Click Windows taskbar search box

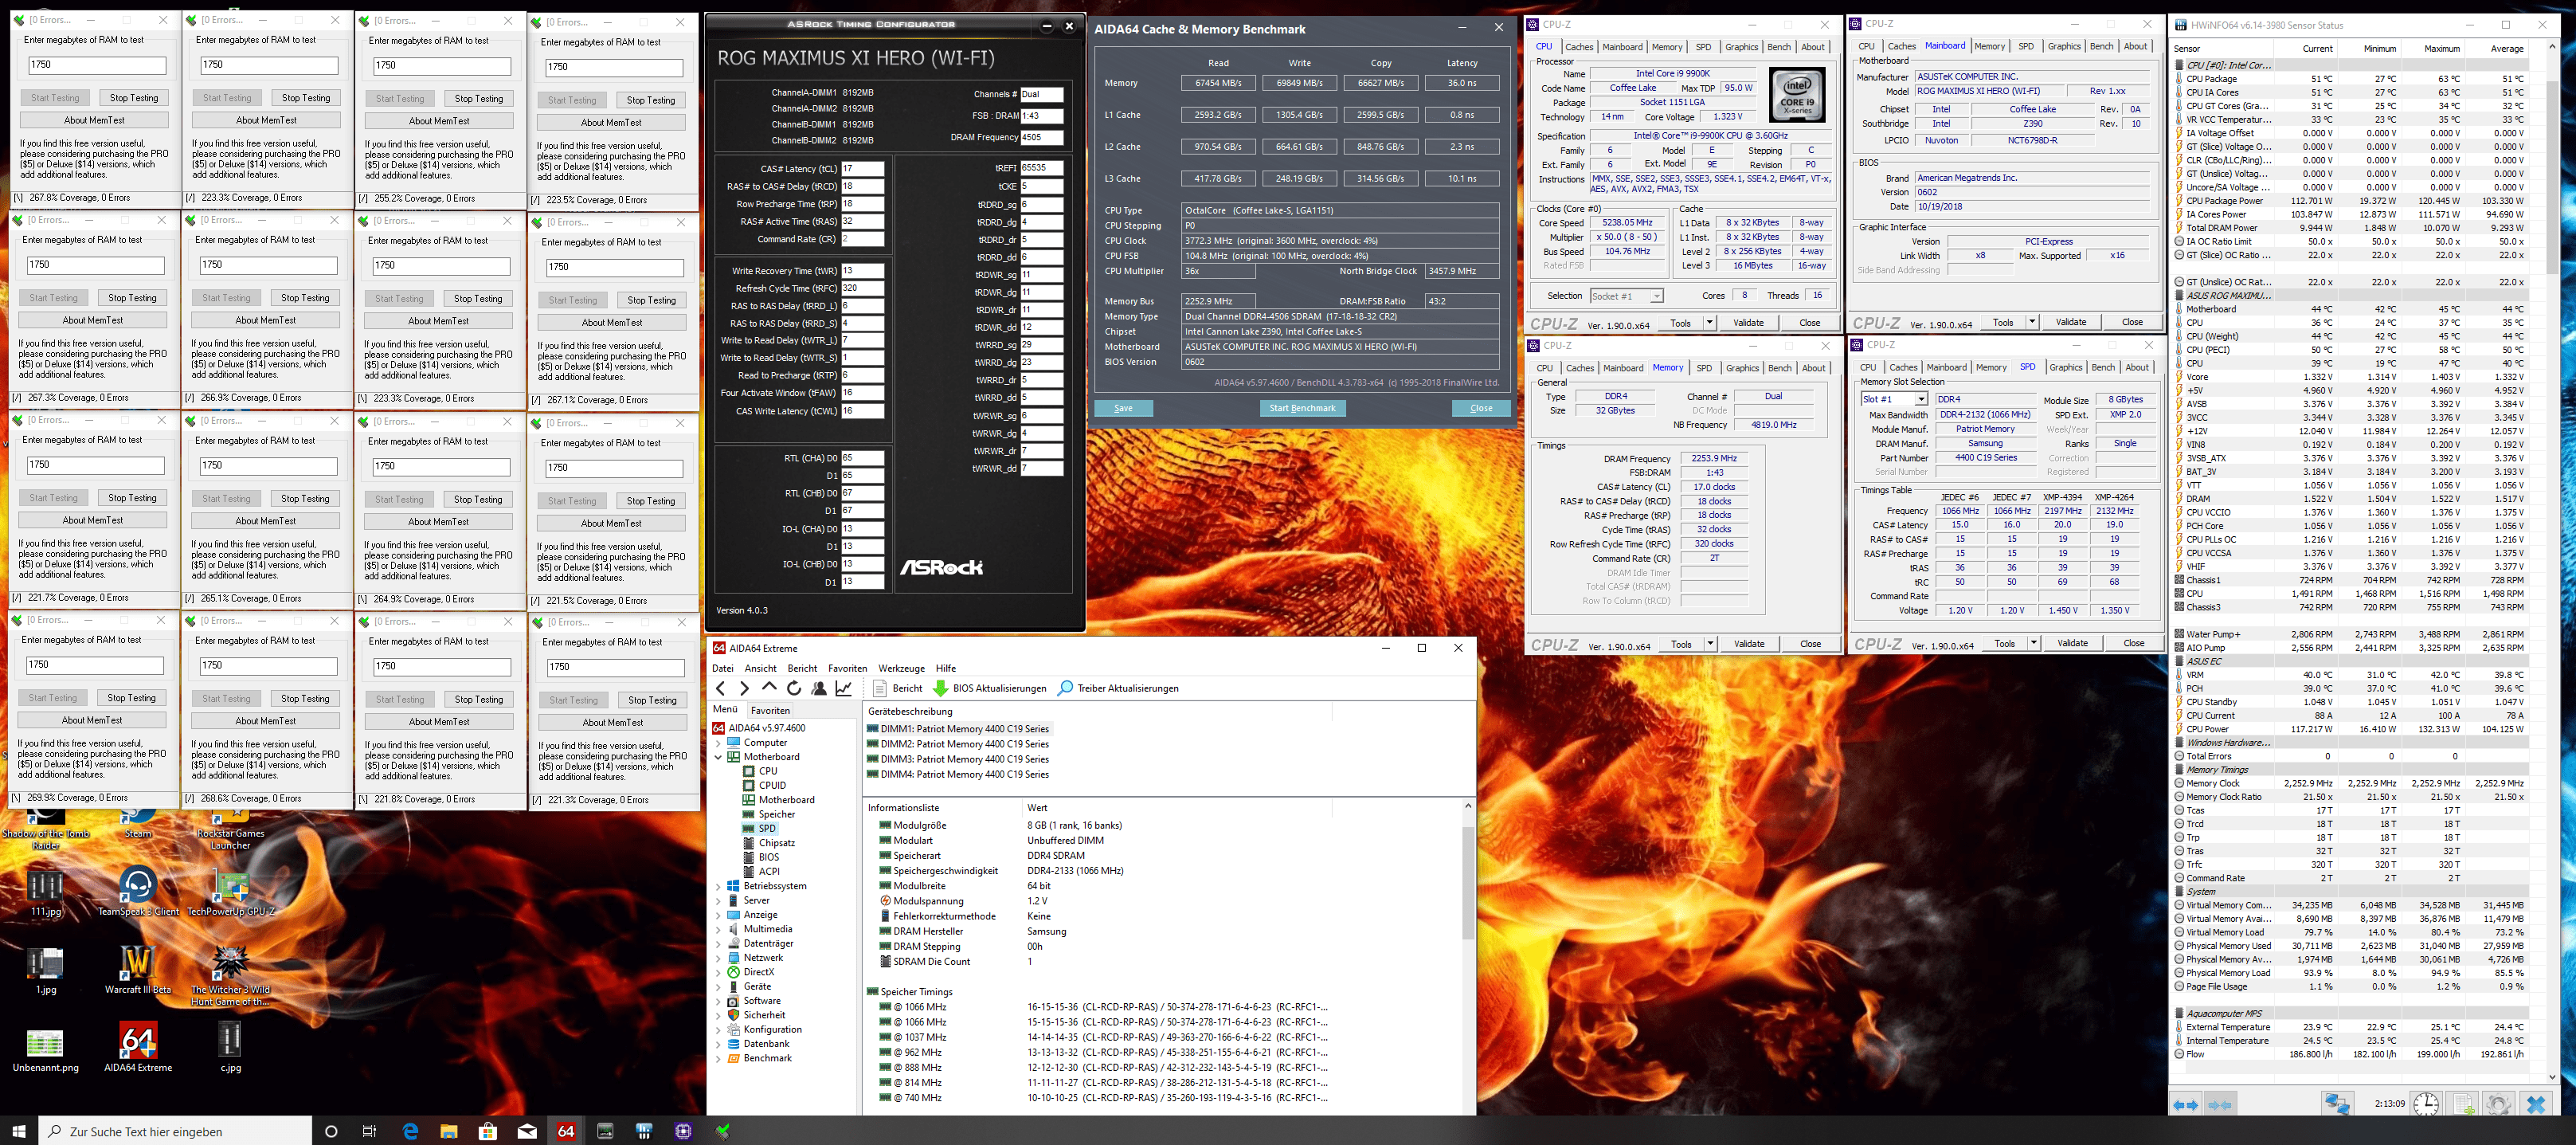click(176, 1131)
